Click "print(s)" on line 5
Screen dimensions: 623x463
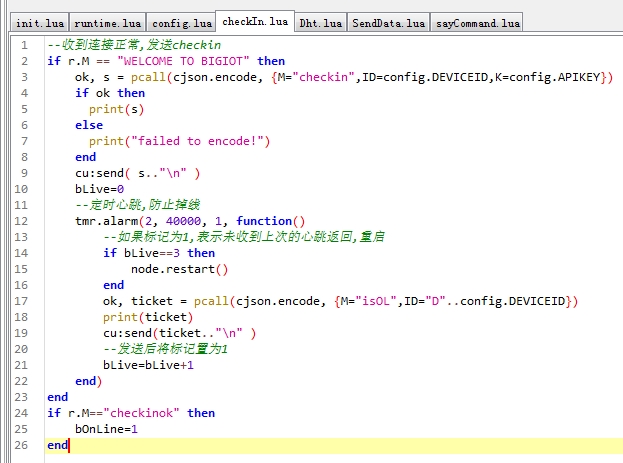(x=116, y=109)
